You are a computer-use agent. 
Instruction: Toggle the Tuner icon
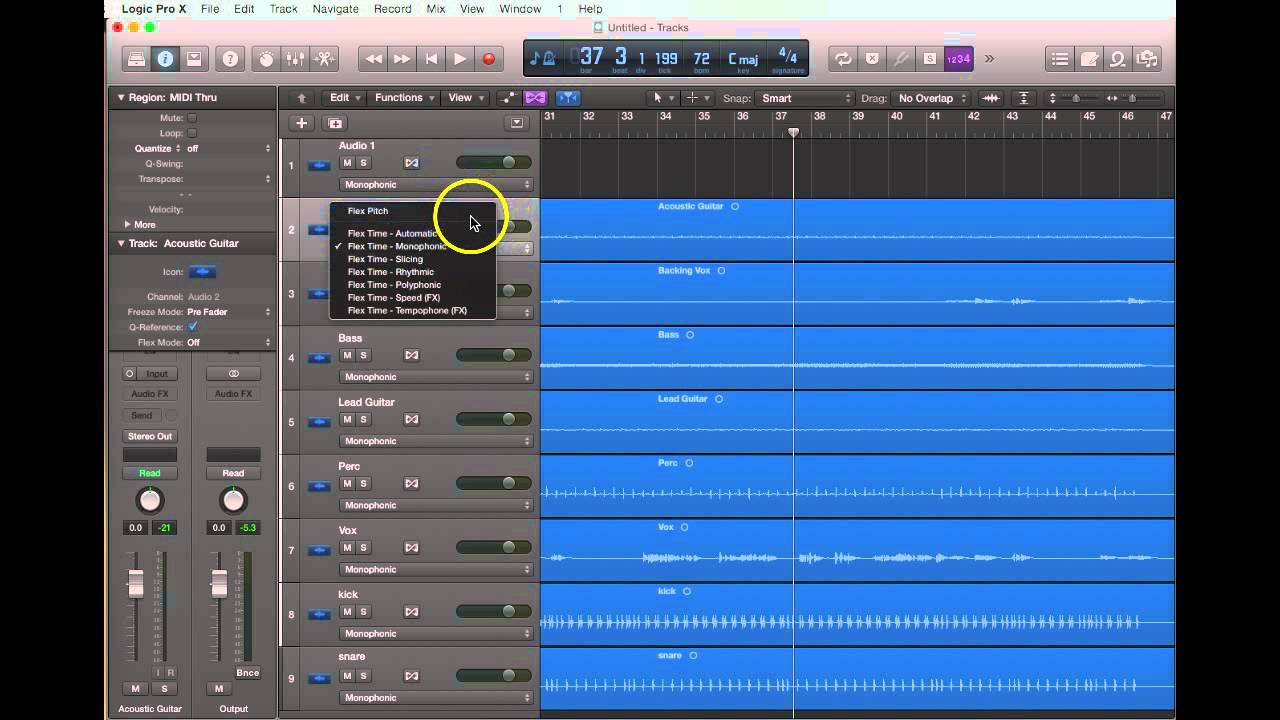point(901,59)
